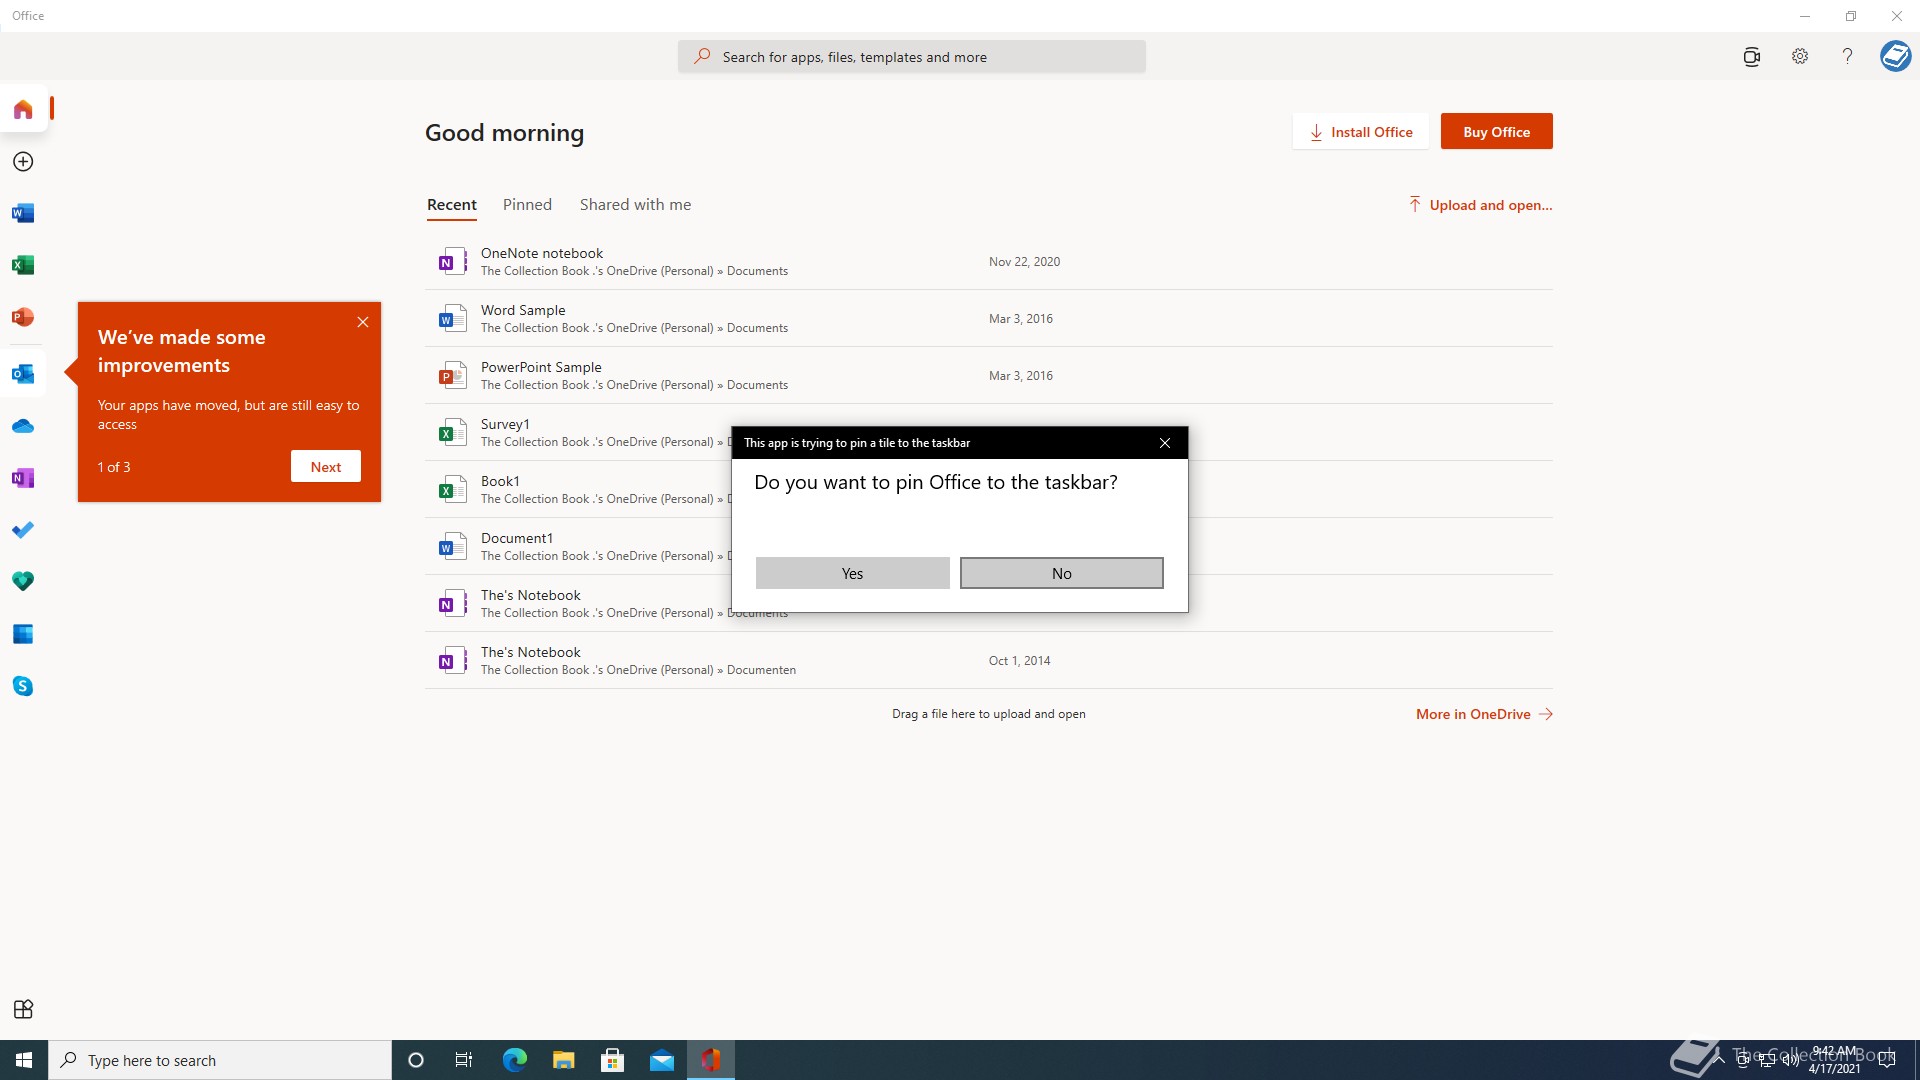
Task: Open OneNote from the sidebar
Action: click(x=23, y=478)
